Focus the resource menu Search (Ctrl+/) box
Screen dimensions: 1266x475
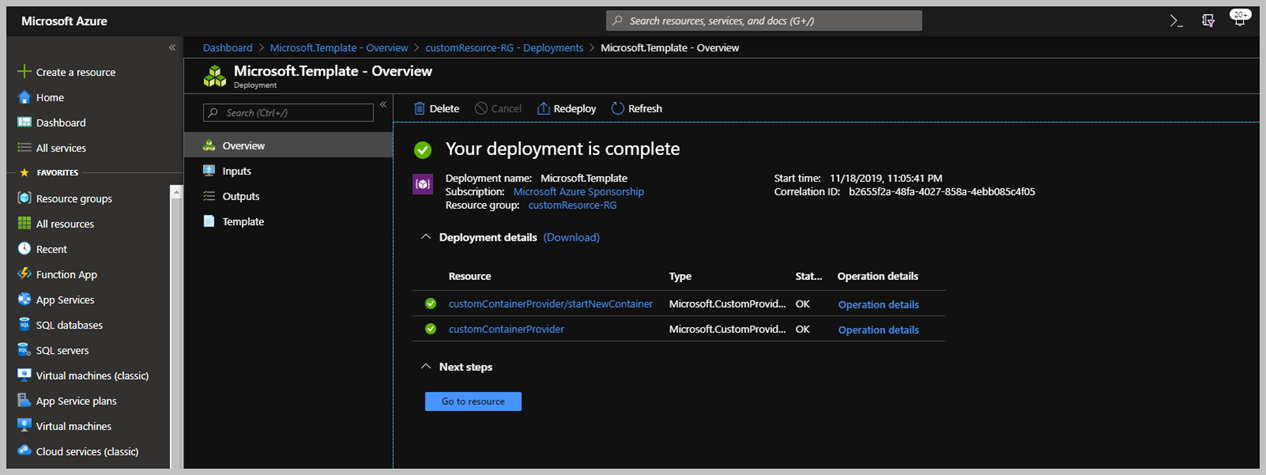coord(288,112)
